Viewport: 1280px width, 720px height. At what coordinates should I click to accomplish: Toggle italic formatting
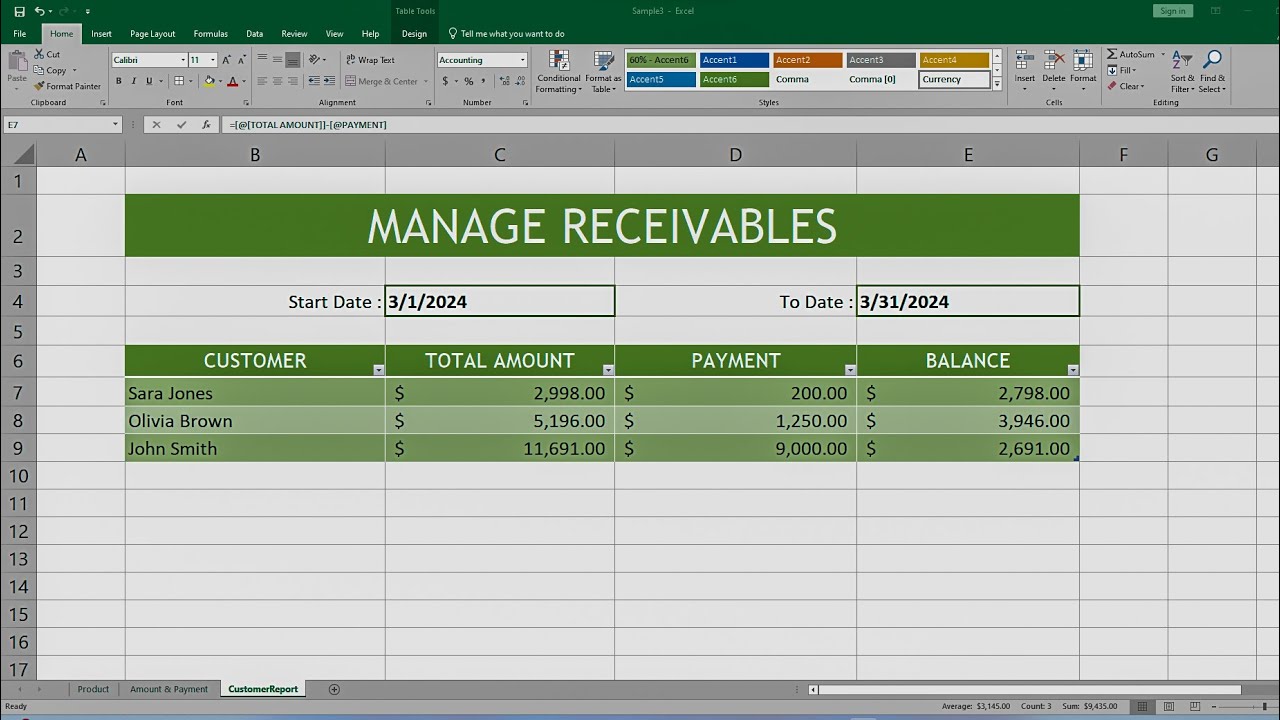click(x=134, y=81)
